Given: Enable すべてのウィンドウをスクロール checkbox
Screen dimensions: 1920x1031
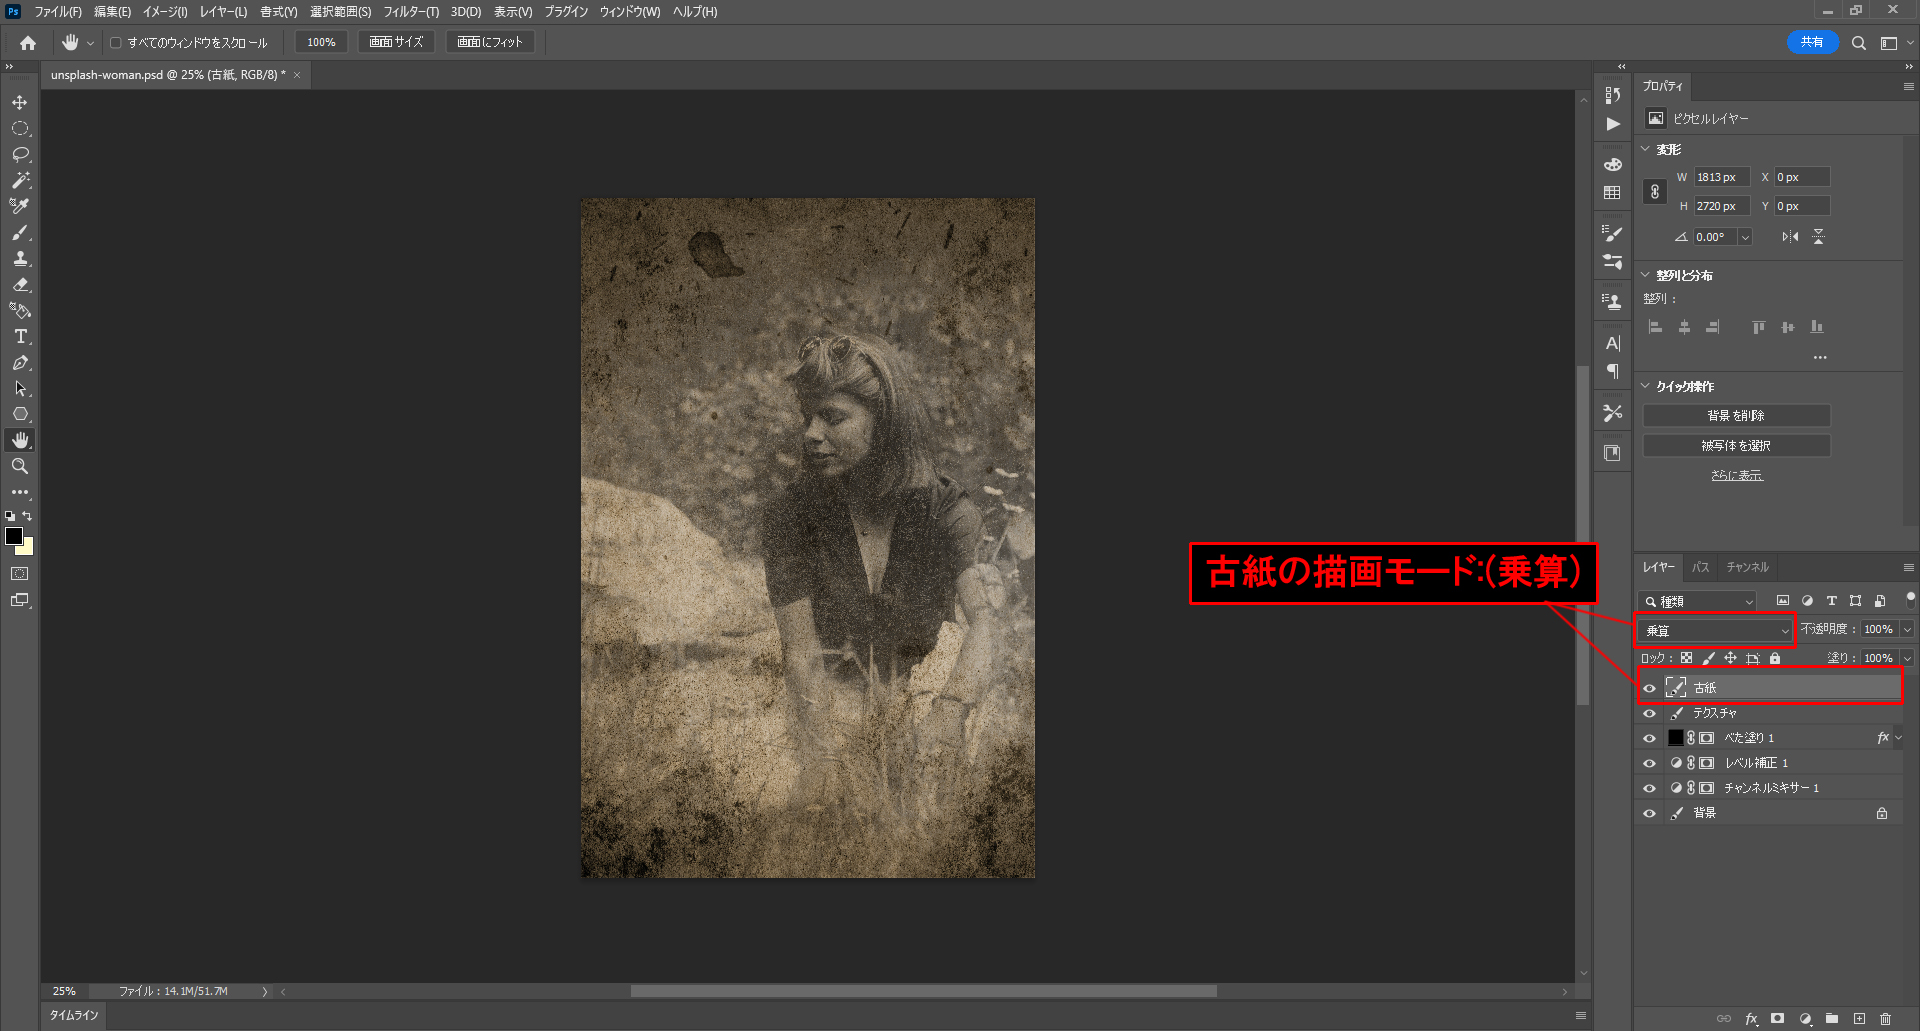Looking at the screenshot, I should tap(116, 43).
